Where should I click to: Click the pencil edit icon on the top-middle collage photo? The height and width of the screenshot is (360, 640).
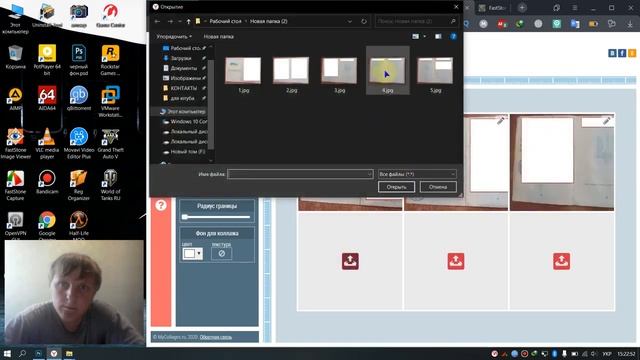500,120
